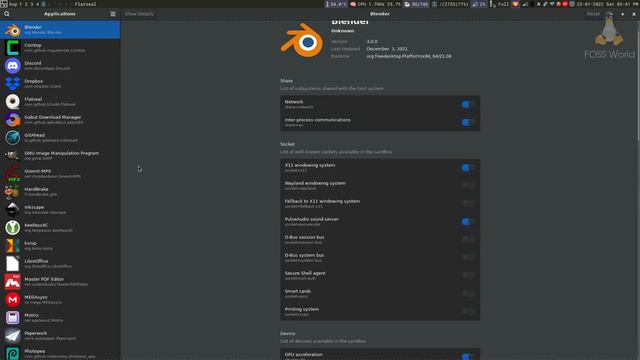This screenshot has width=640, height=360.
Task: Select the Discord application icon
Action: (x=13, y=66)
